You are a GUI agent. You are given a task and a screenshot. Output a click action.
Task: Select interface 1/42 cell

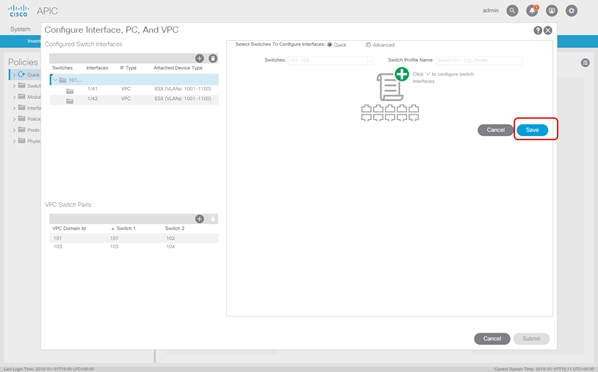click(x=92, y=98)
